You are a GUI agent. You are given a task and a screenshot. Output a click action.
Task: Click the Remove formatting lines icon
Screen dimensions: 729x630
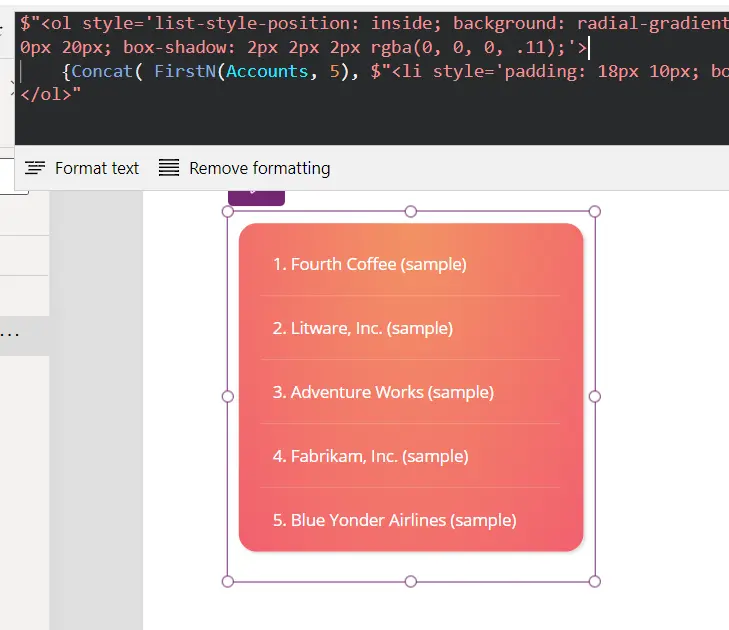(x=169, y=168)
